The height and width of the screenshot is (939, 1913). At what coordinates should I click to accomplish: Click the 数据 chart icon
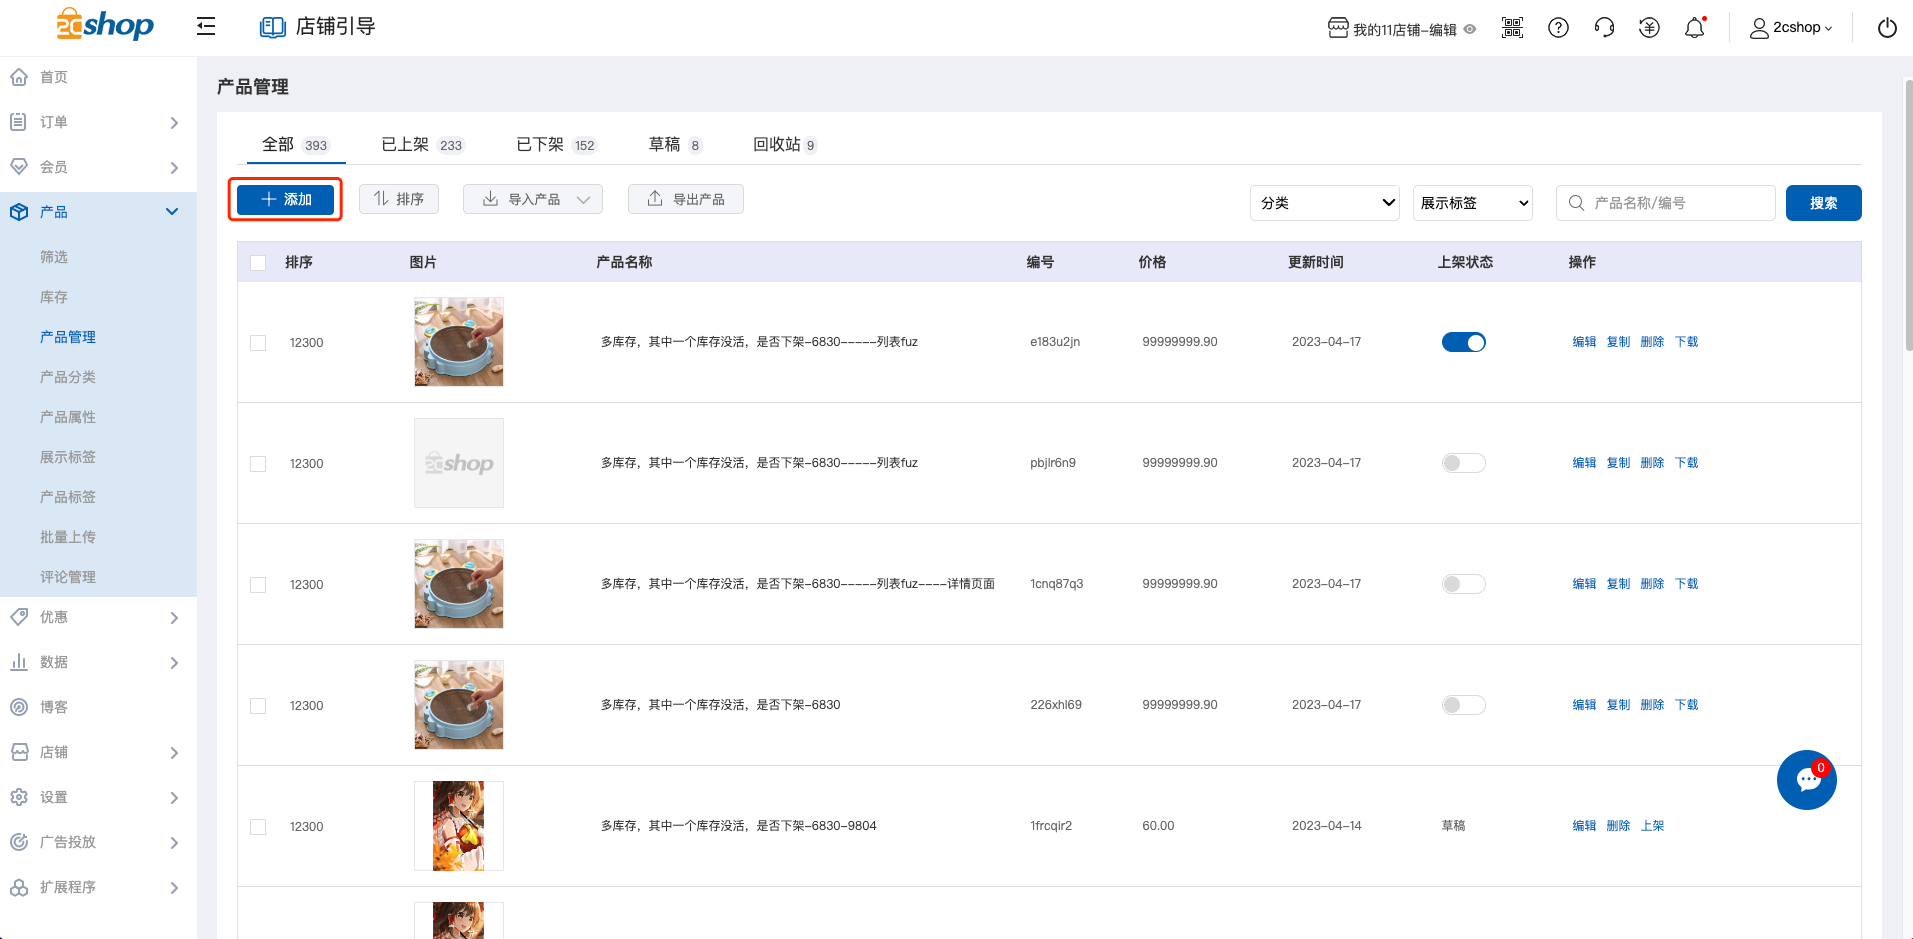coord(19,662)
